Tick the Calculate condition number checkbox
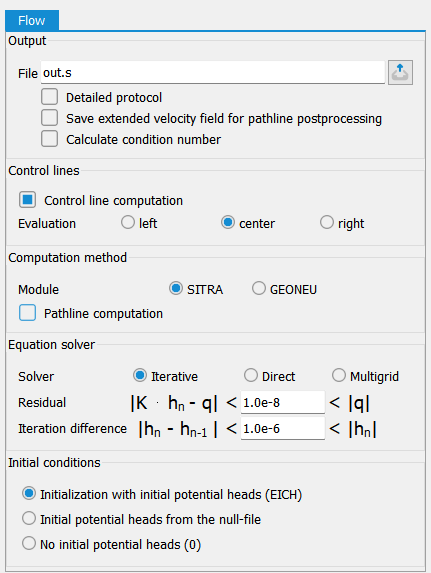This screenshot has height=573, width=431. [49, 139]
